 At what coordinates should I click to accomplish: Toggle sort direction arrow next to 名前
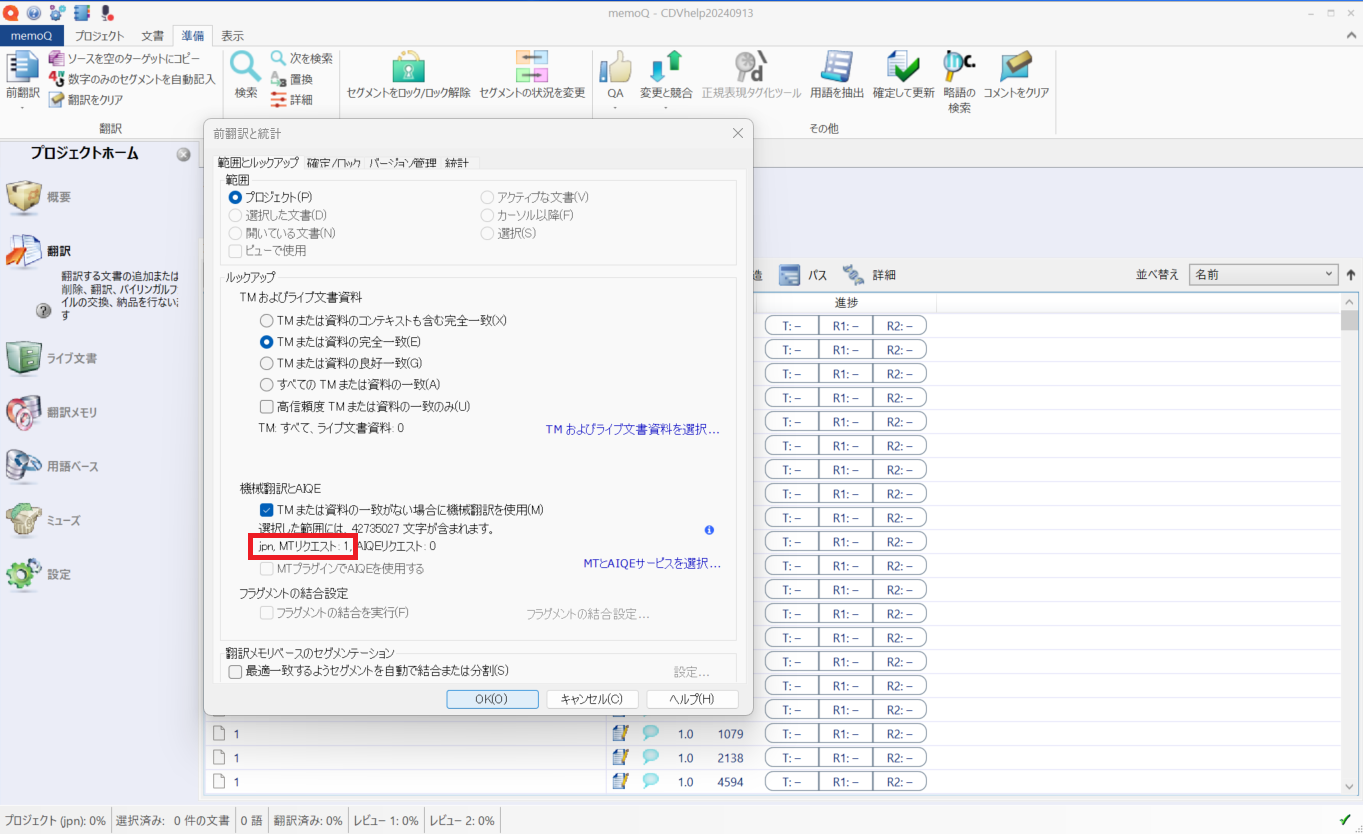point(1351,274)
